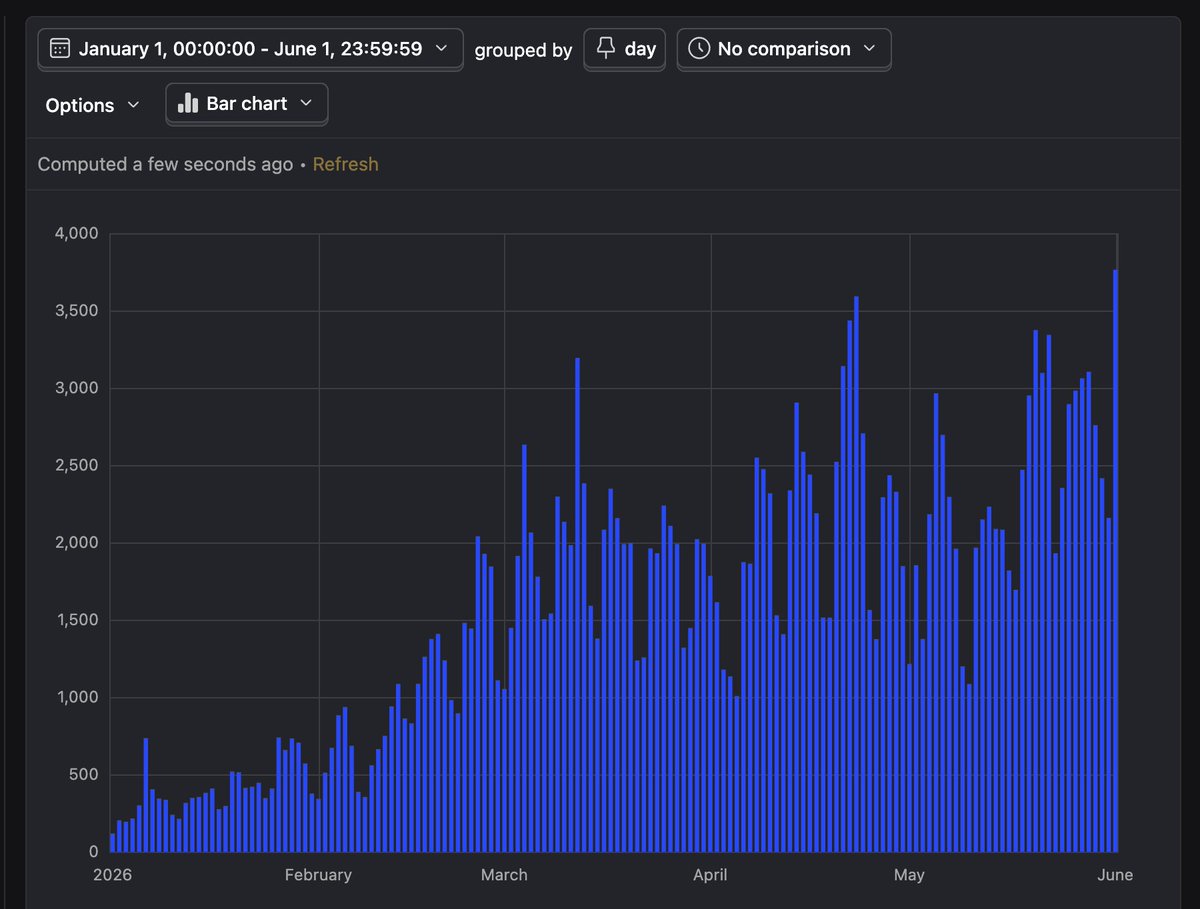Click the 2,500 y-axis label
The height and width of the screenshot is (909, 1200).
tap(76, 466)
